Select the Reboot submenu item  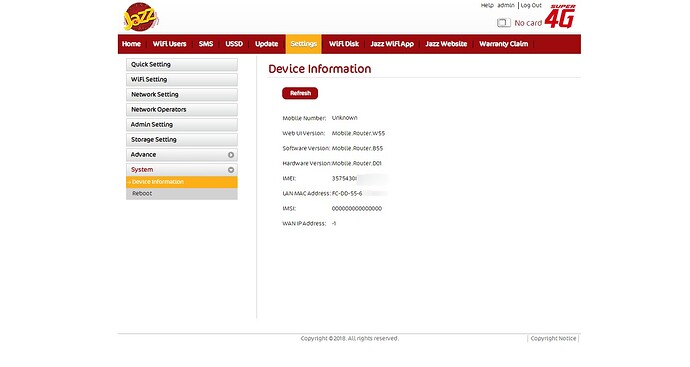click(182, 194)
